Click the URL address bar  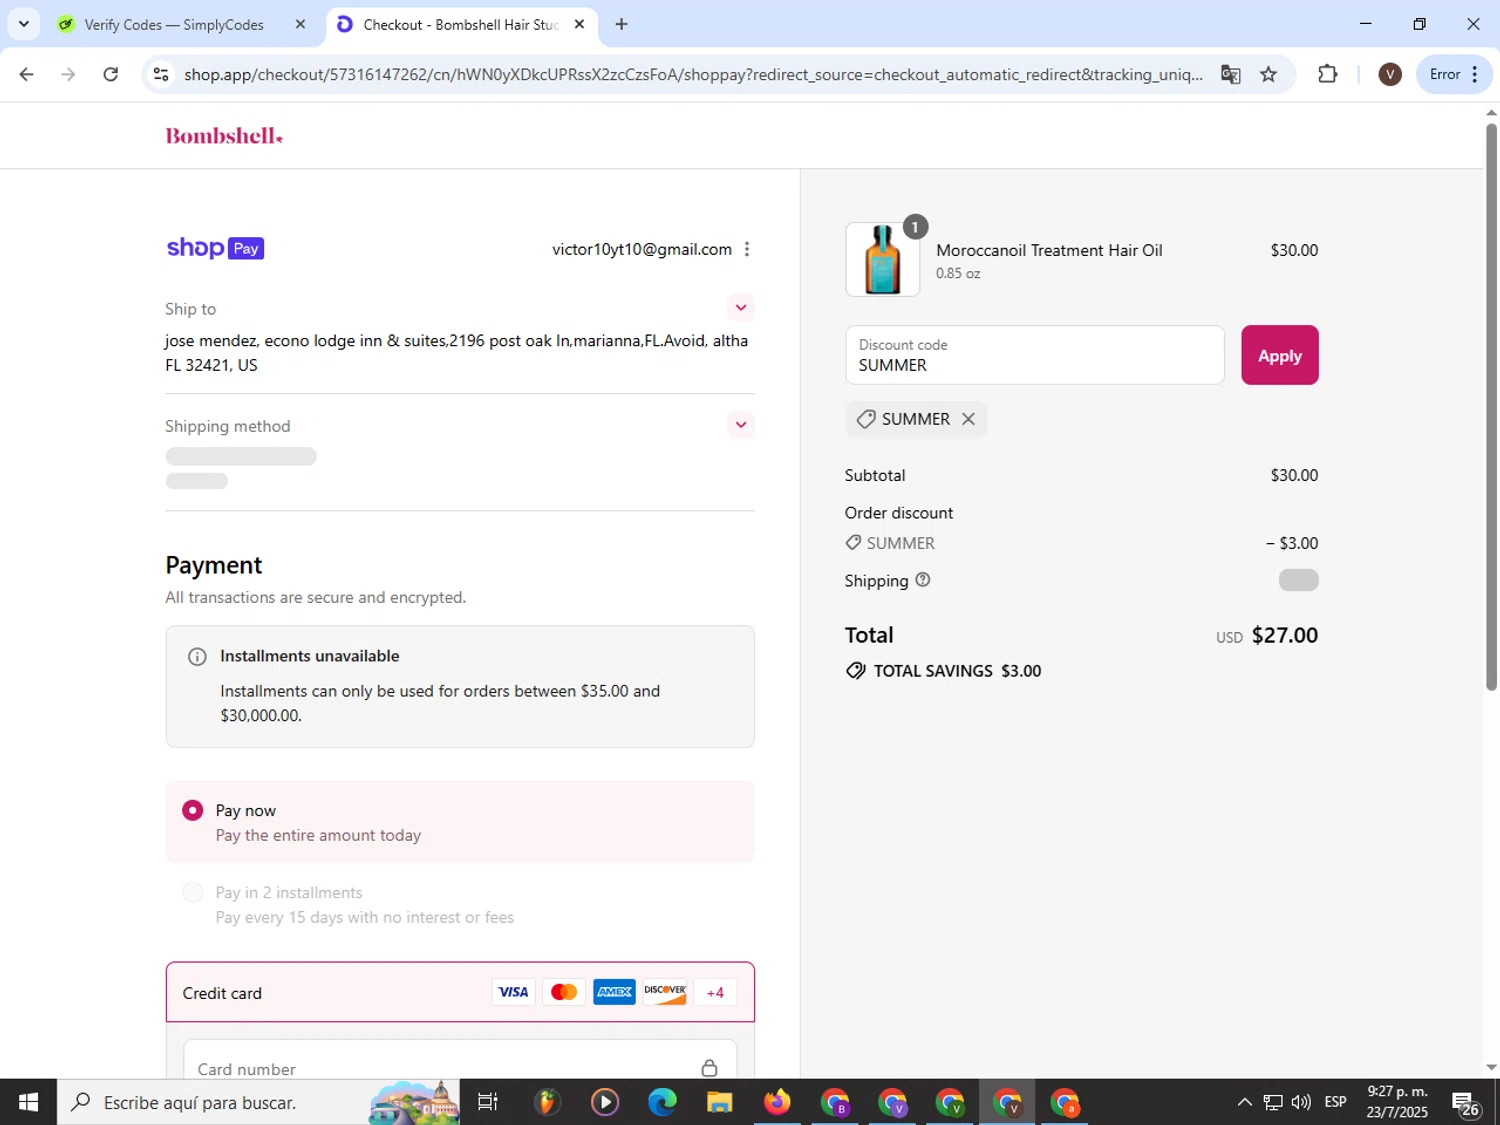click(692, 74)
